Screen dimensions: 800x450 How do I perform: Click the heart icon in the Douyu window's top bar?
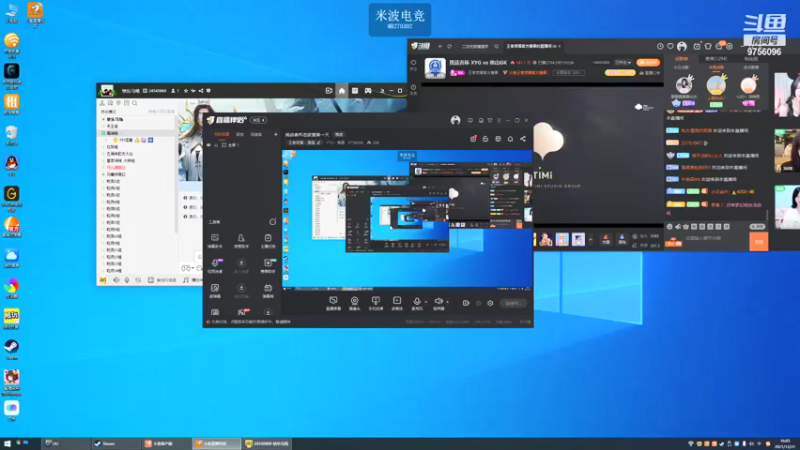[x=670, y=46]
